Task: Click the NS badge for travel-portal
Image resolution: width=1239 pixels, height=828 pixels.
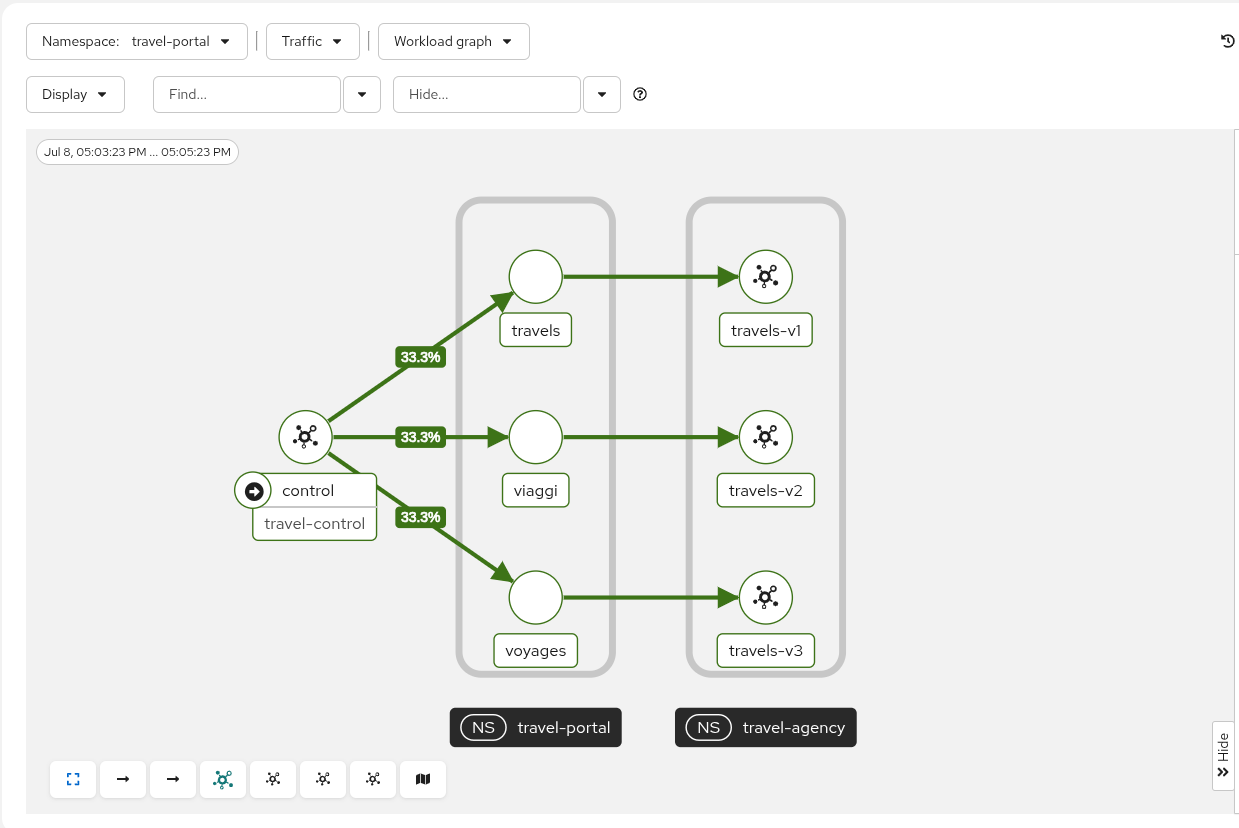Action: coord(483,728)
